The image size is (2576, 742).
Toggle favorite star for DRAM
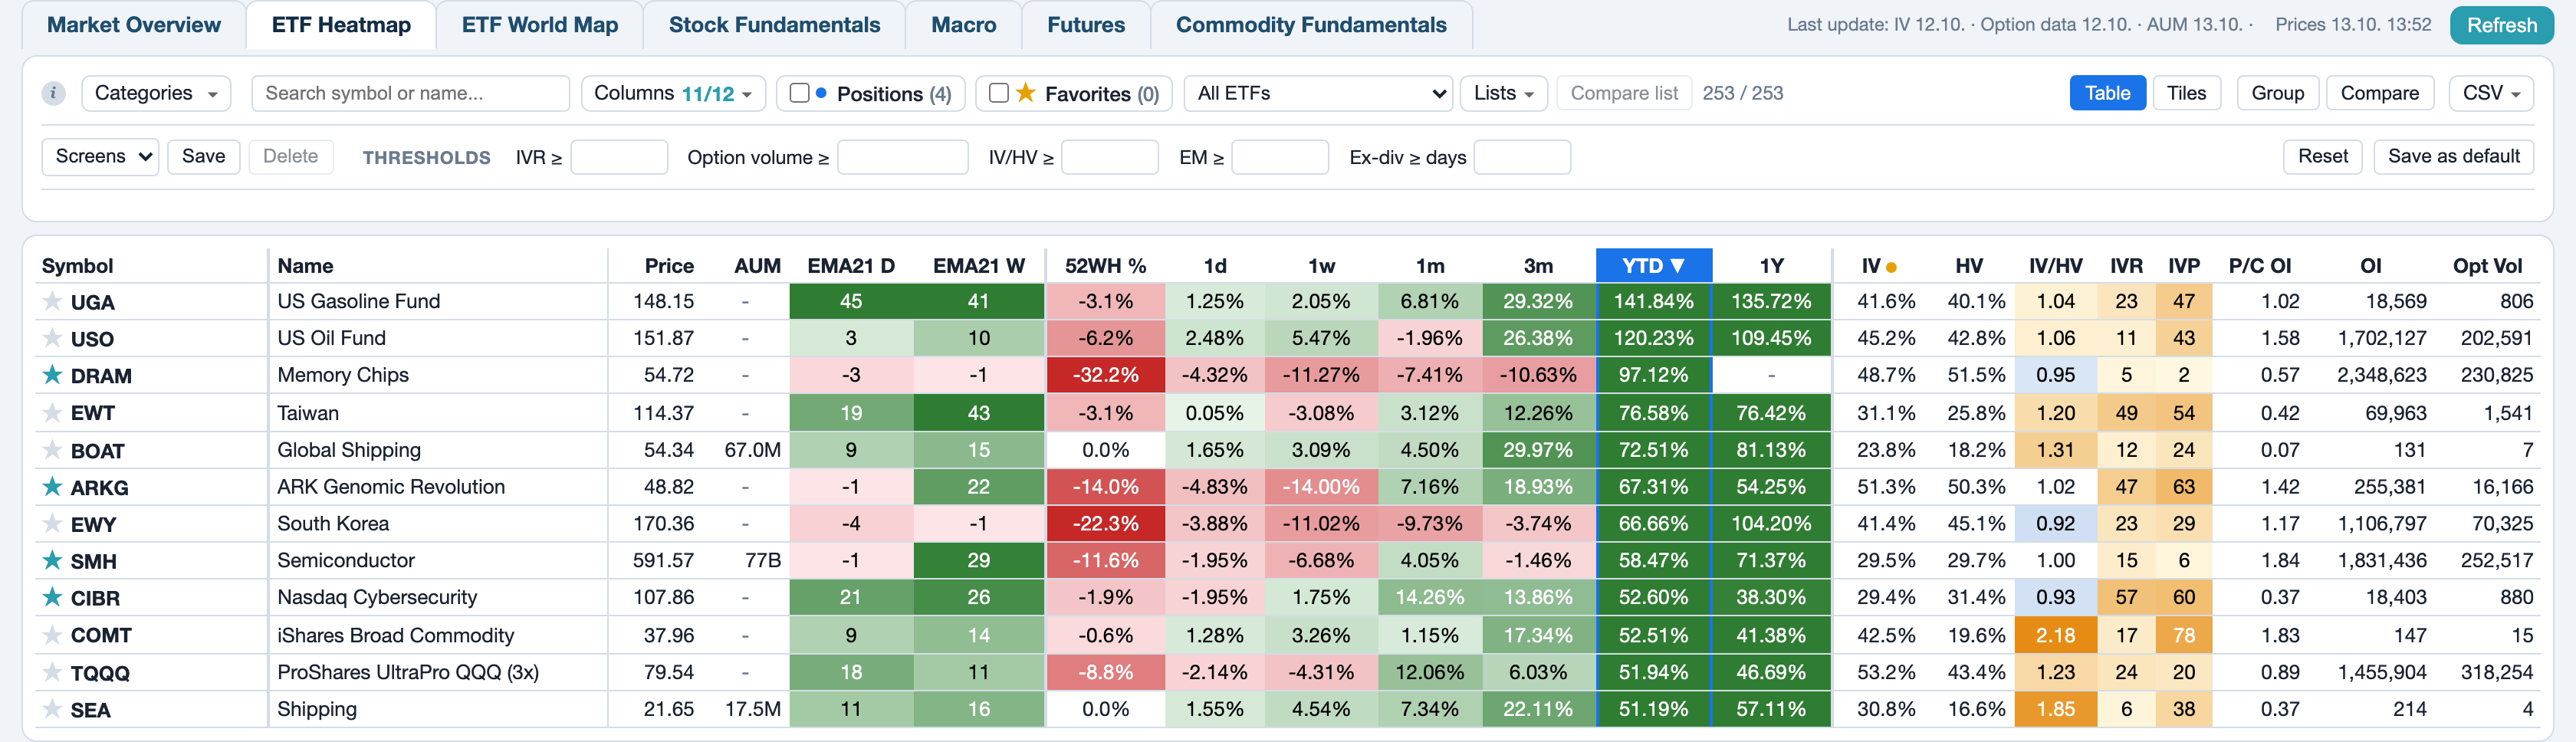pos(52,374)
